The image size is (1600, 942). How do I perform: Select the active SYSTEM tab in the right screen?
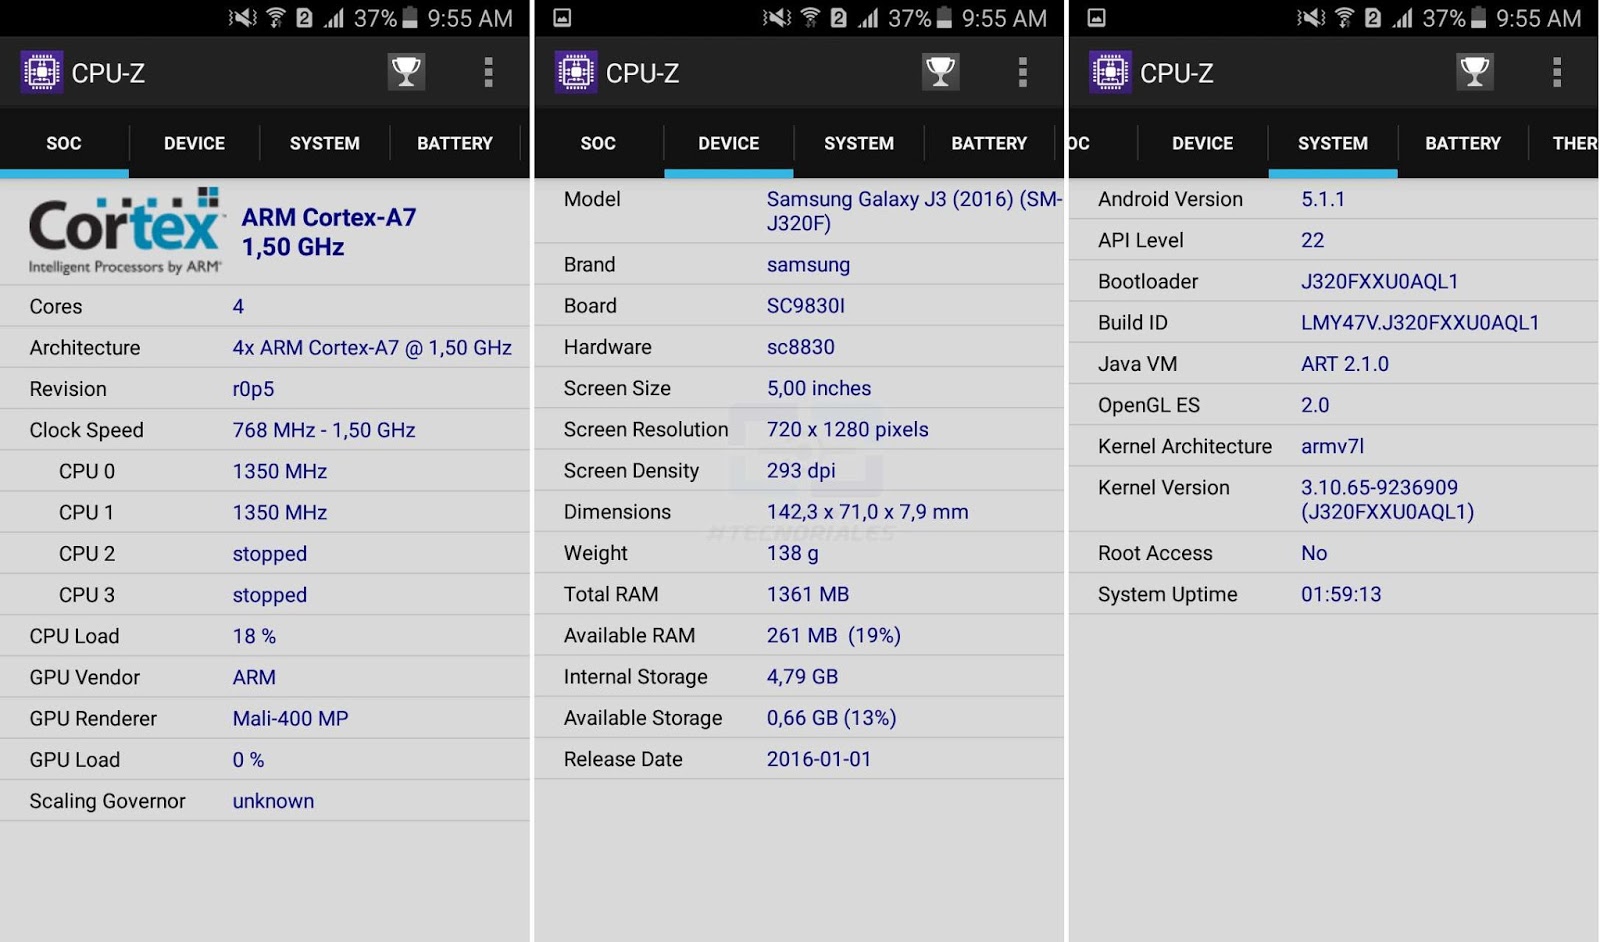tap(1333, 143)
